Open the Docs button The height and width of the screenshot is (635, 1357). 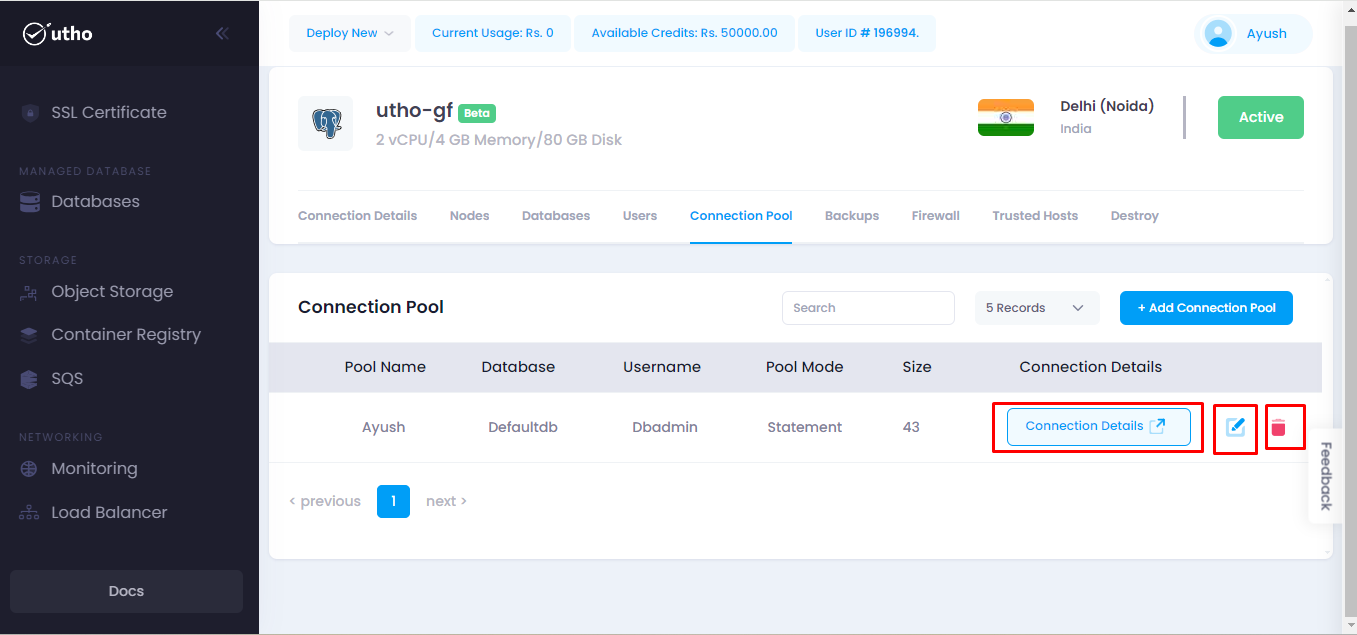point(126,591)
